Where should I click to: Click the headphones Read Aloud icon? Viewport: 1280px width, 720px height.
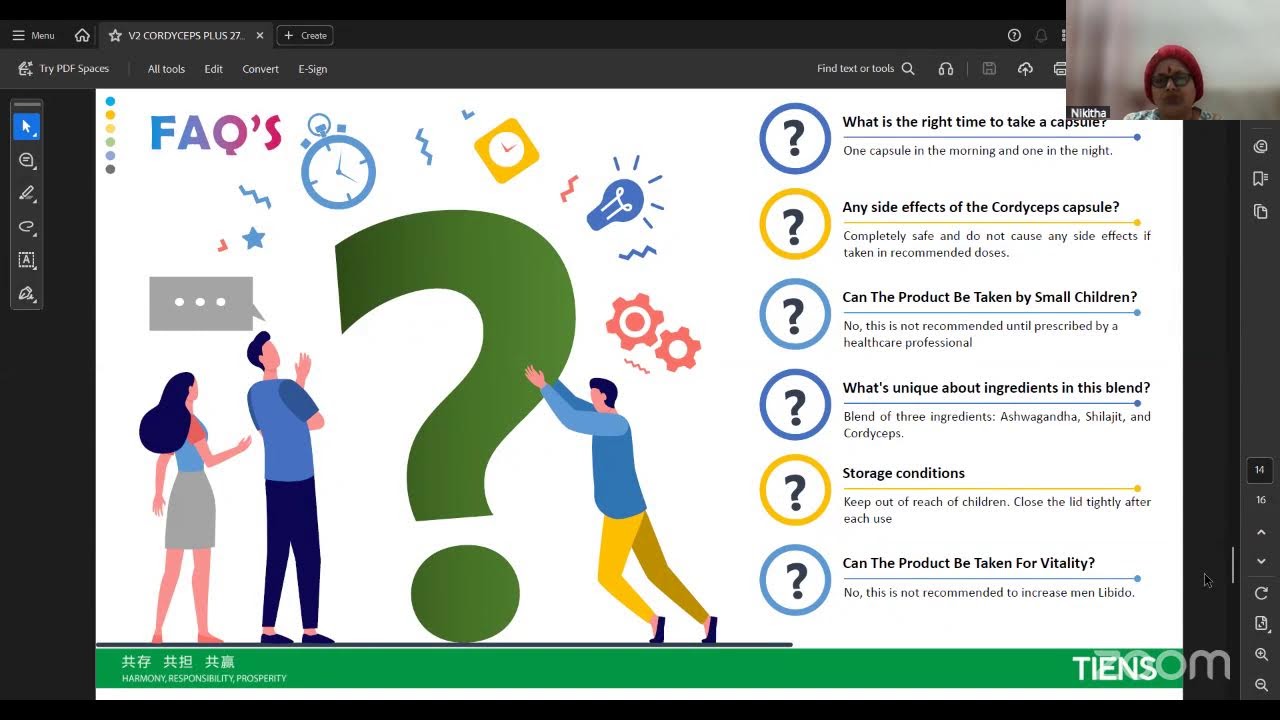[x=946, y=69]
